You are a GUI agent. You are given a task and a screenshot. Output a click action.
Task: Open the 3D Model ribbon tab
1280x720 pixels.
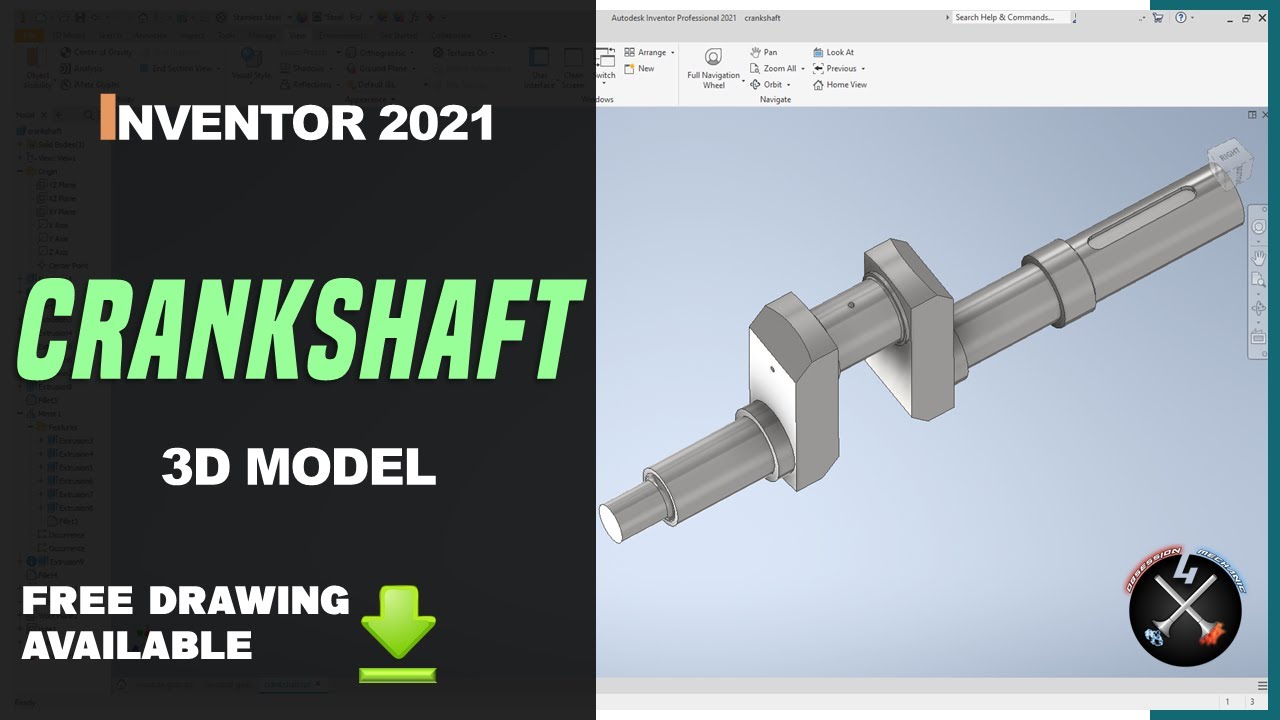coord(69,35)
